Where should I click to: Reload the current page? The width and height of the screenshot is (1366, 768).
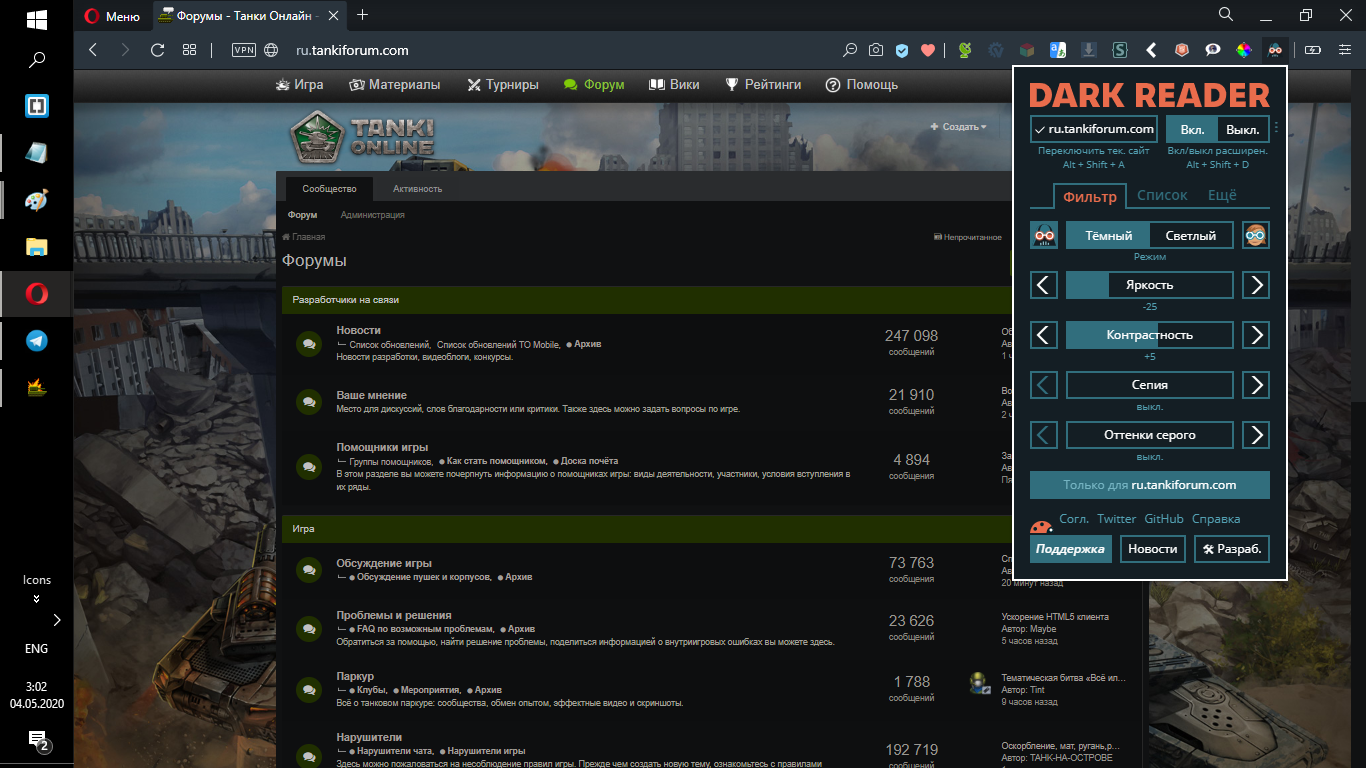point(157,50)
